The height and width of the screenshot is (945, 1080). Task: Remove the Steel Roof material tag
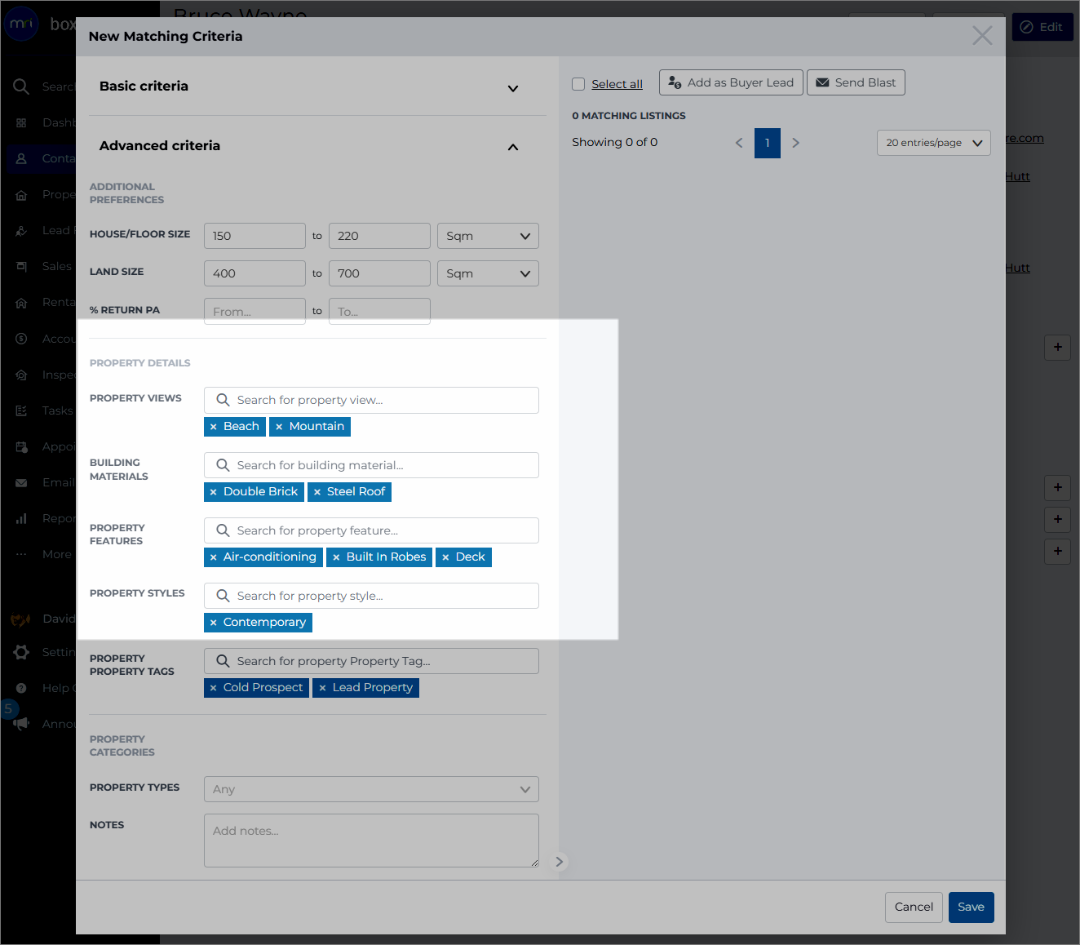pos(318,492)
